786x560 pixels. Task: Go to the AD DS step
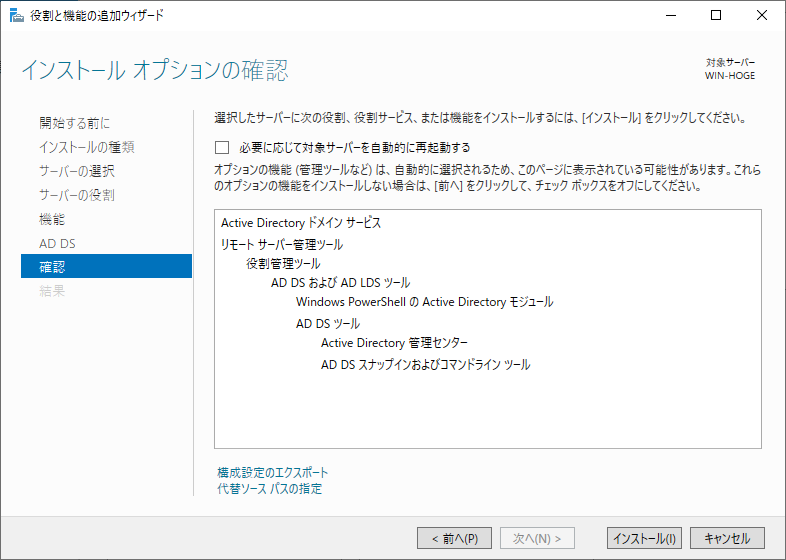[x=57, y=244]
